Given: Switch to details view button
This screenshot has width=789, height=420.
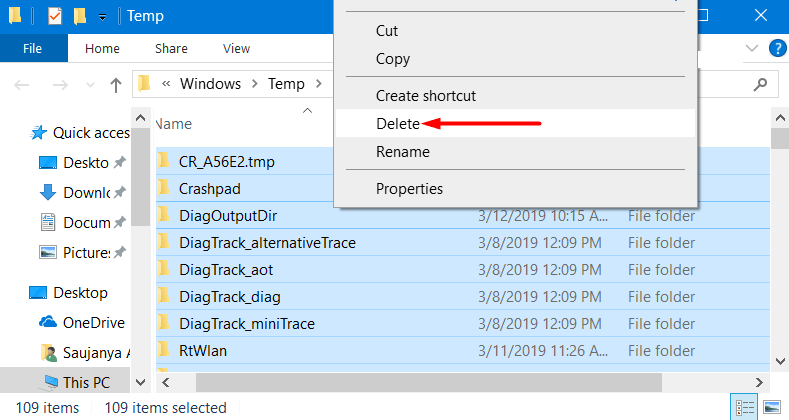Looking at the screenshot, I should coord(745,407).
